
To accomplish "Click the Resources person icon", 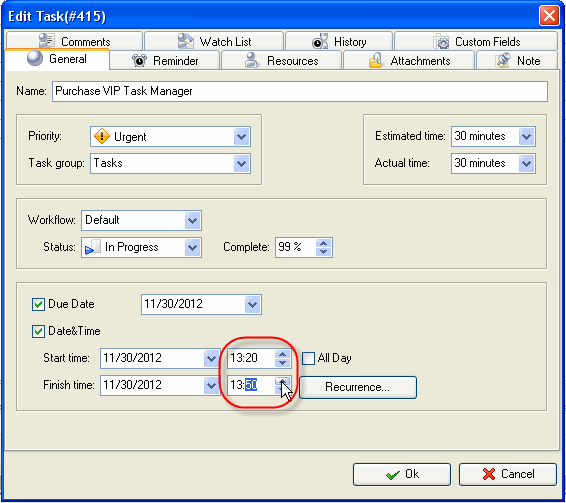I will 251,60.
